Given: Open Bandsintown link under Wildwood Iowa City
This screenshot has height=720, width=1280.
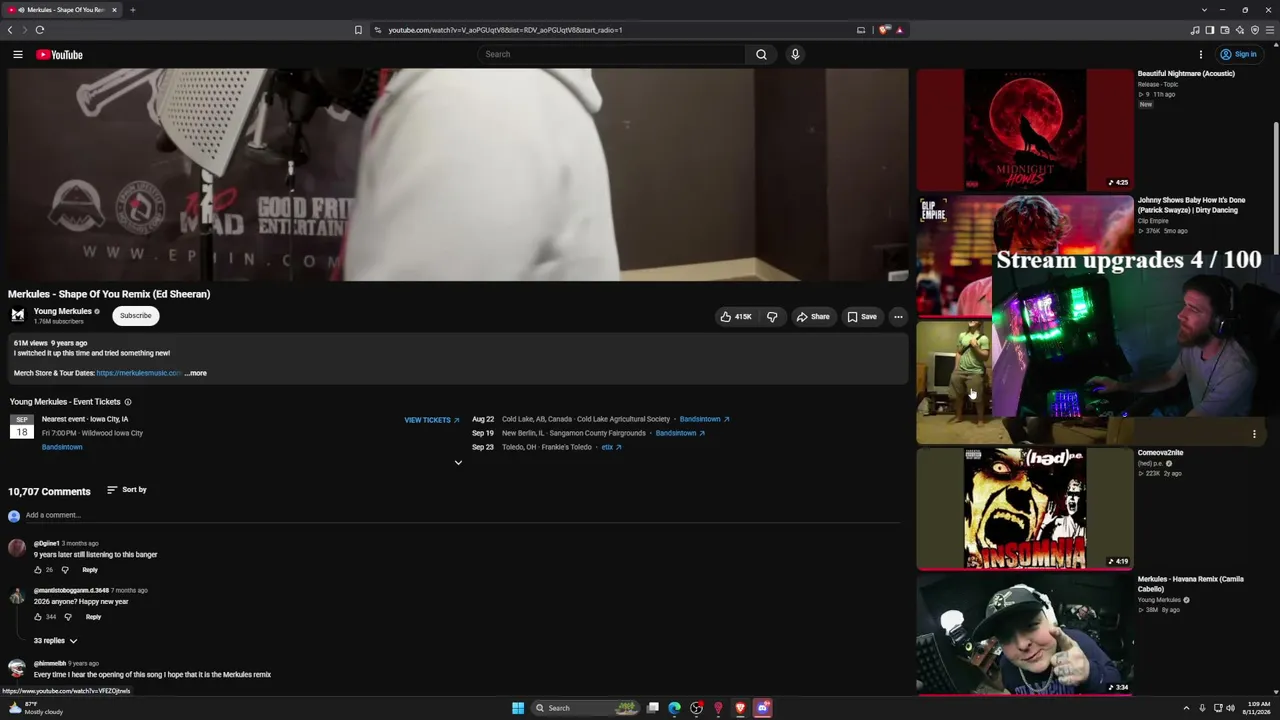Looking at the screenshot, I should [62, 447].
